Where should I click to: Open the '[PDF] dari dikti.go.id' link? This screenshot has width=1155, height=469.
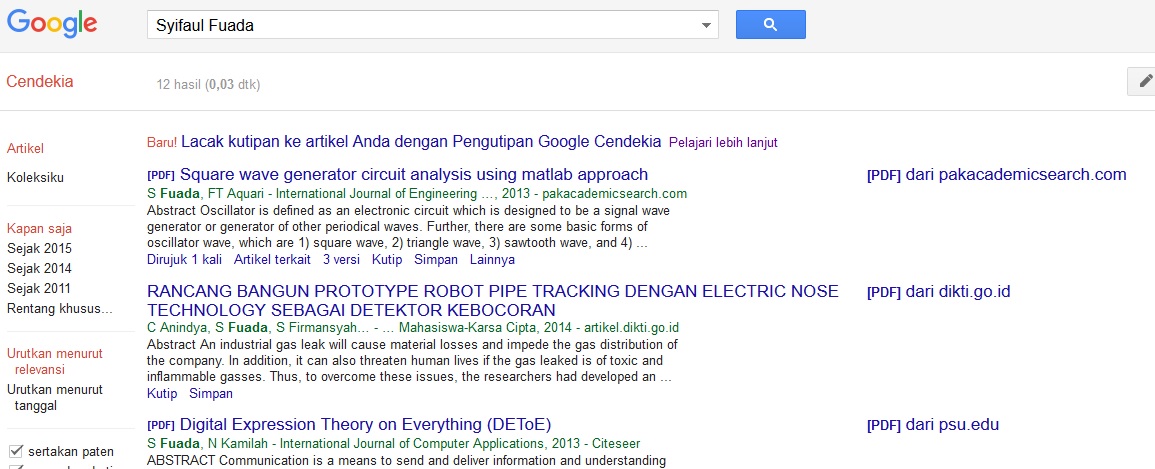[x=938, y=292]
